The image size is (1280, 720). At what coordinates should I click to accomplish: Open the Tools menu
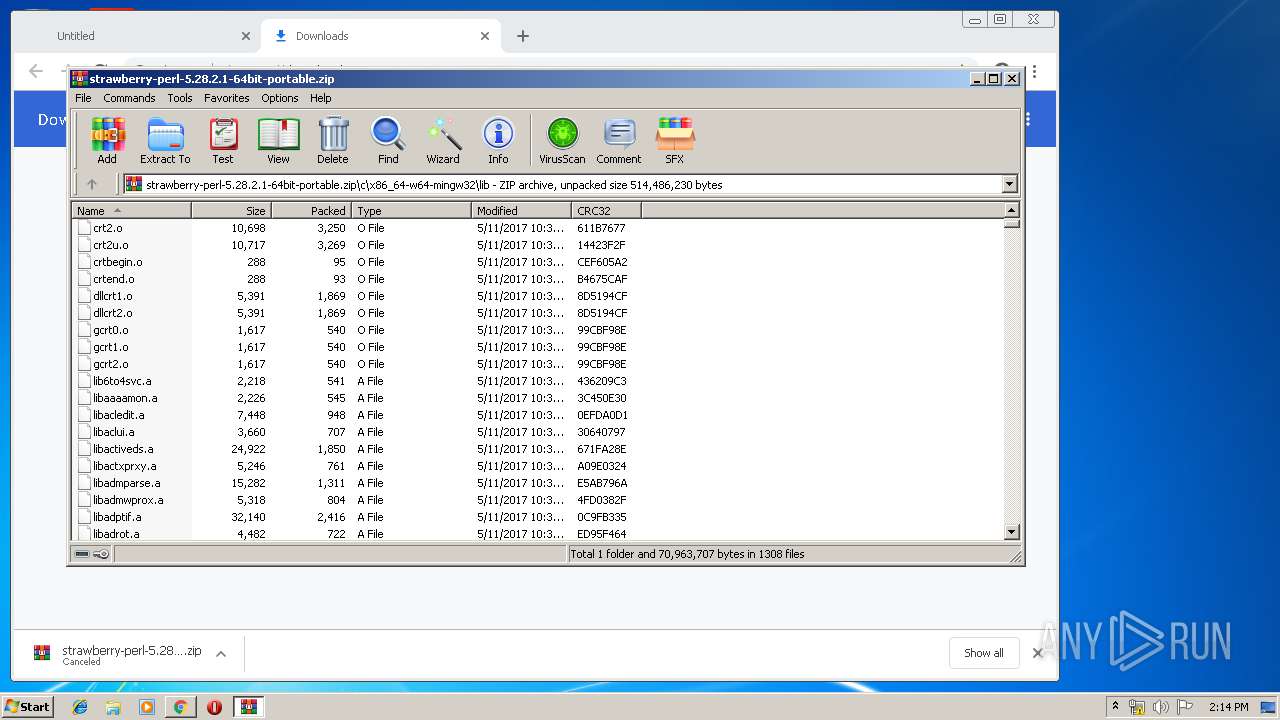(x=180, y=98)
